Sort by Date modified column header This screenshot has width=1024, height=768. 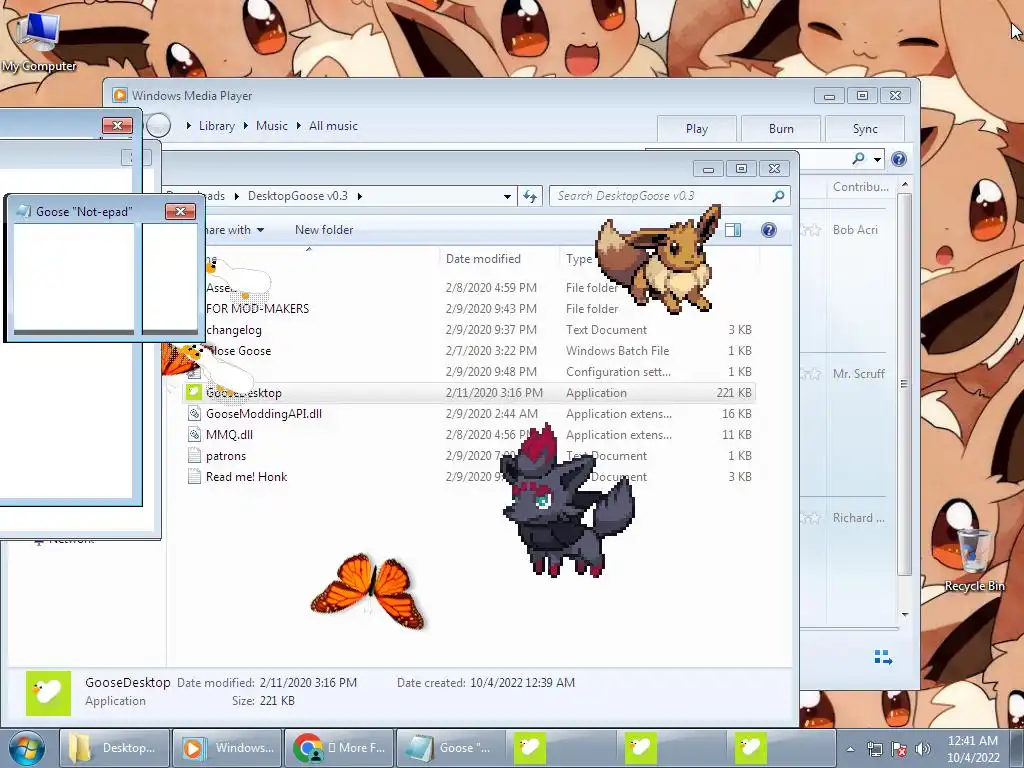483,259
